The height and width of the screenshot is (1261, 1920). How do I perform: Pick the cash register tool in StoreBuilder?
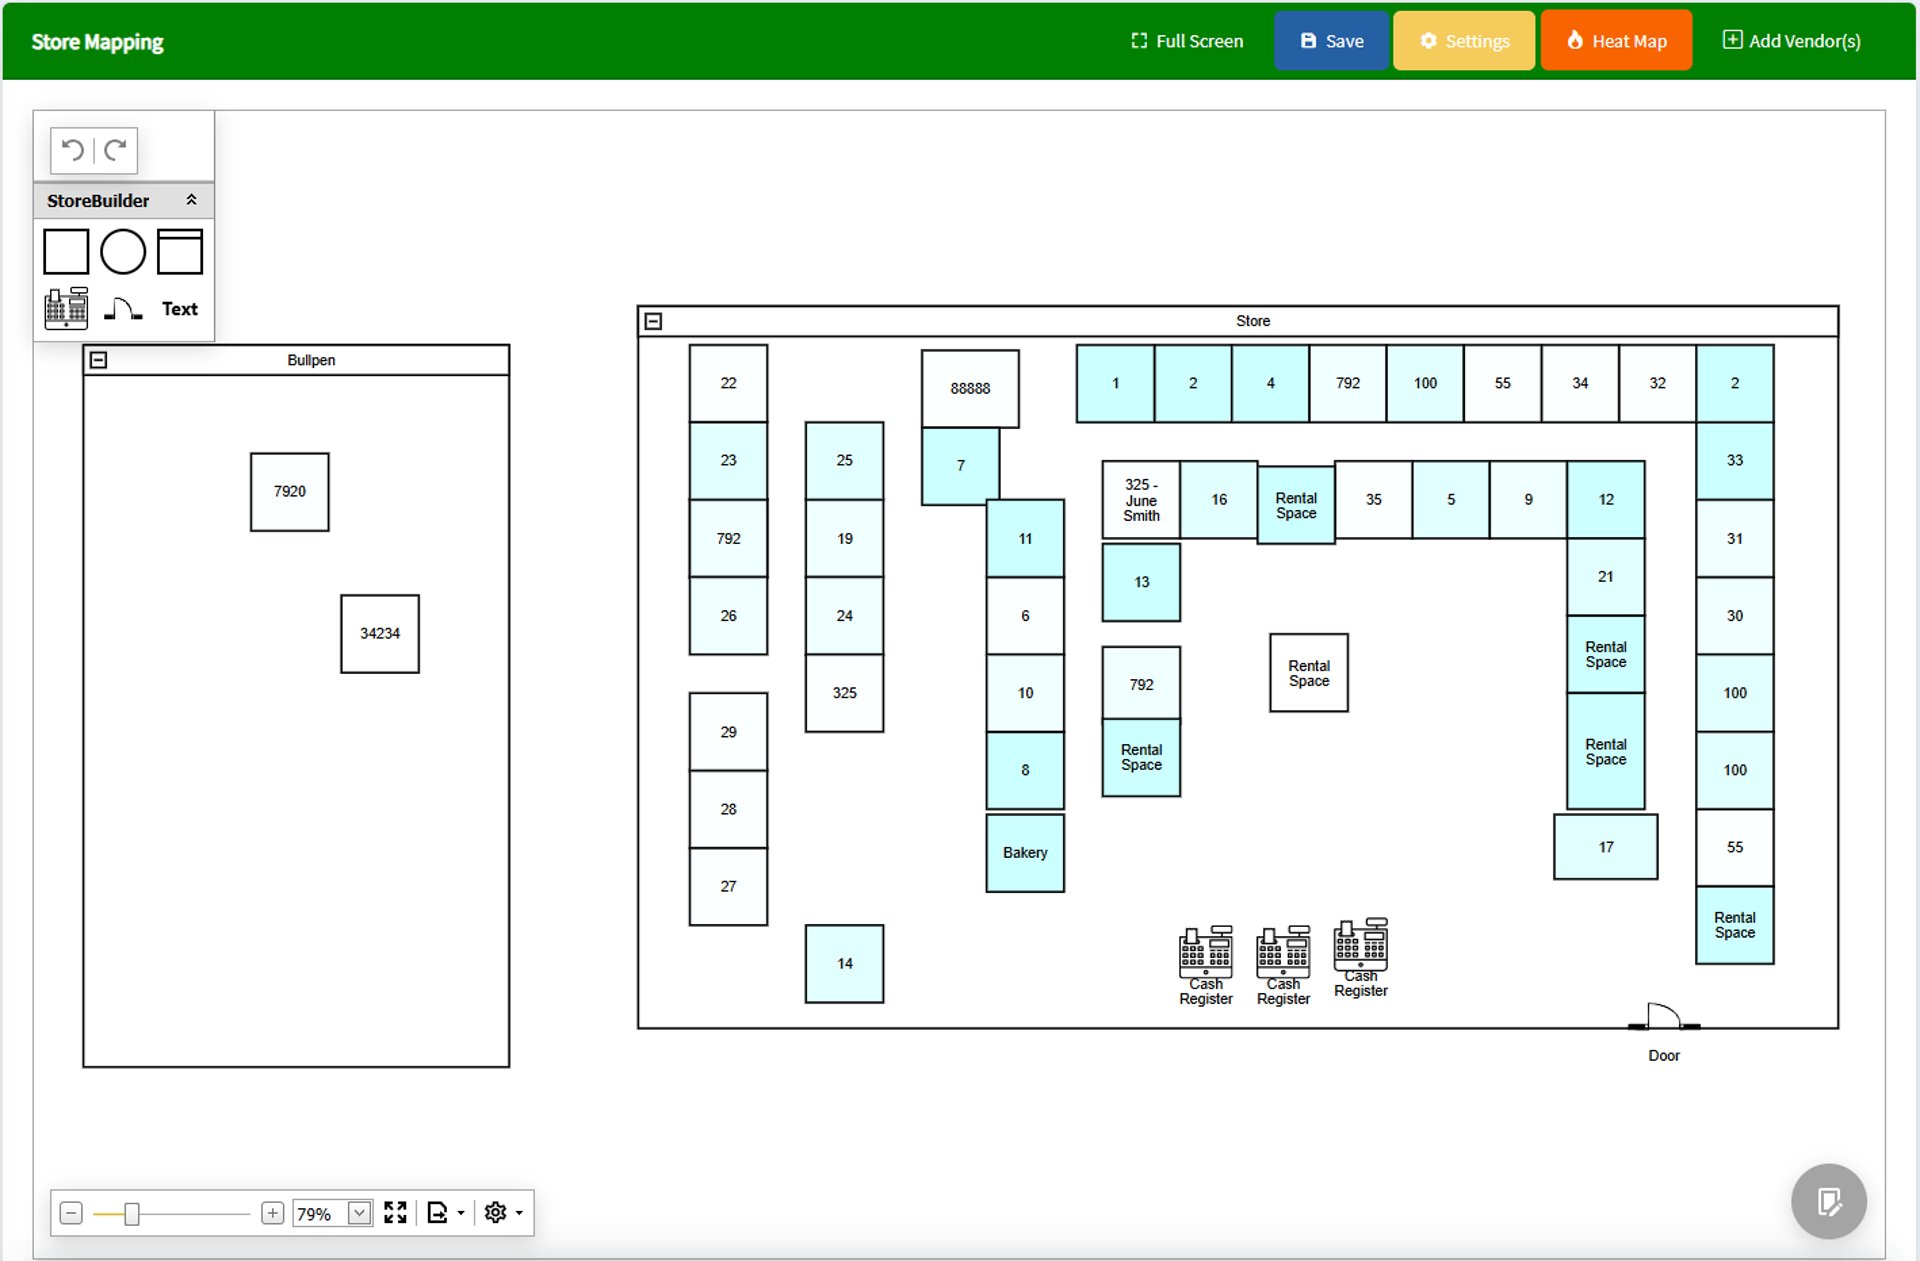pos(66,308)
